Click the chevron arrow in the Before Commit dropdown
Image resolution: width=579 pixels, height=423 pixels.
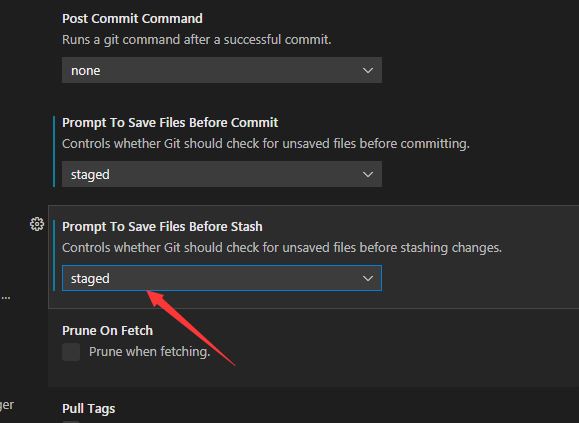coord(368,174)
